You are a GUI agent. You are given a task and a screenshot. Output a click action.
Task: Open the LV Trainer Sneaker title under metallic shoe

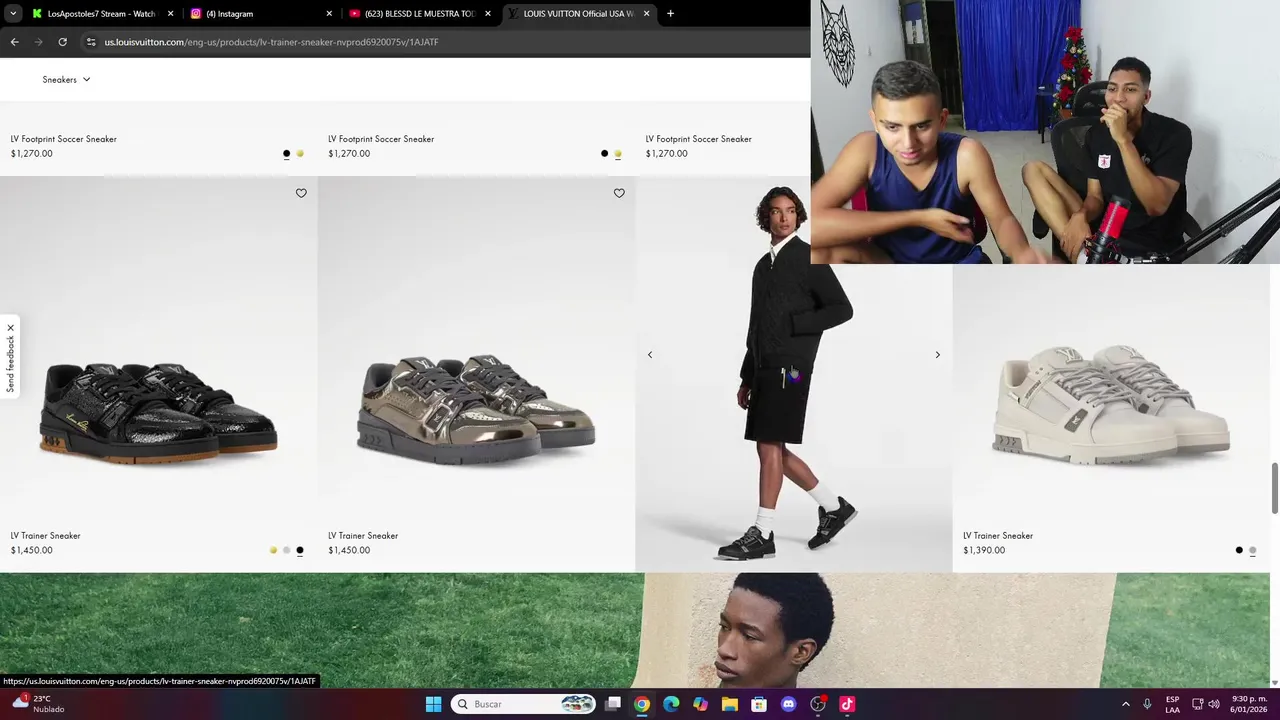tap(363, 536)
